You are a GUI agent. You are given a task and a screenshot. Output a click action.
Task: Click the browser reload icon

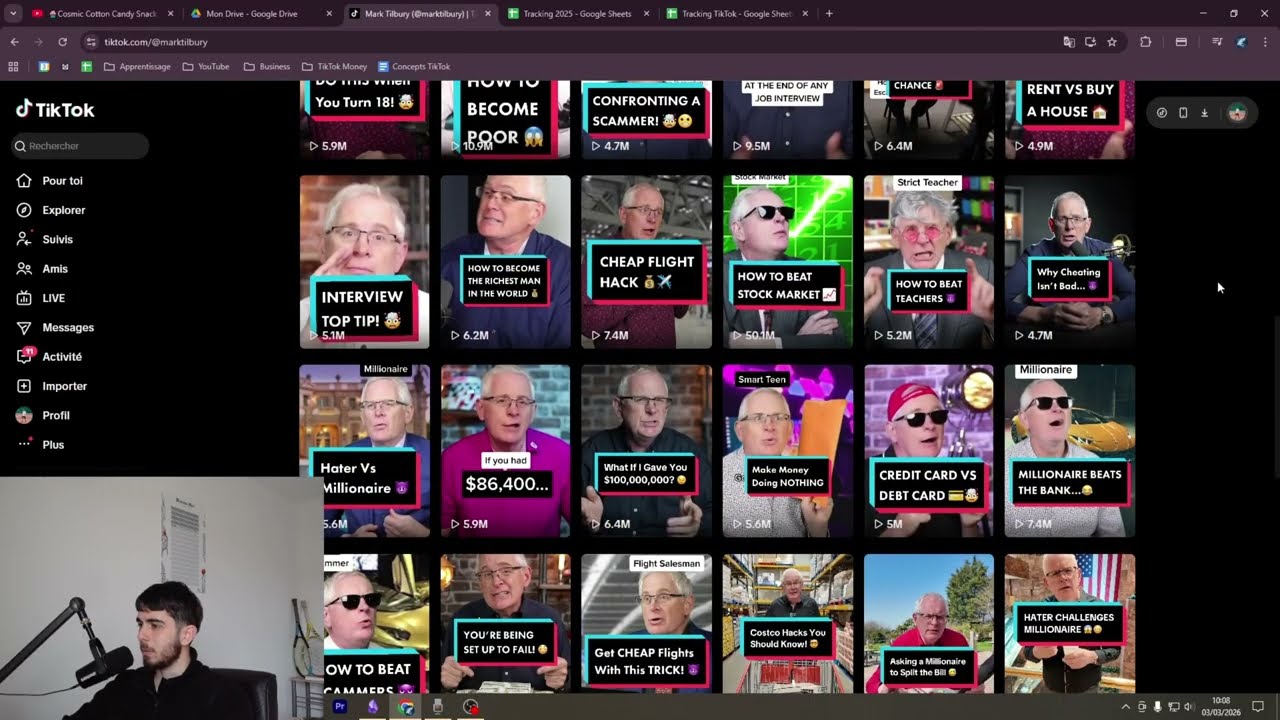pos(62,42)
